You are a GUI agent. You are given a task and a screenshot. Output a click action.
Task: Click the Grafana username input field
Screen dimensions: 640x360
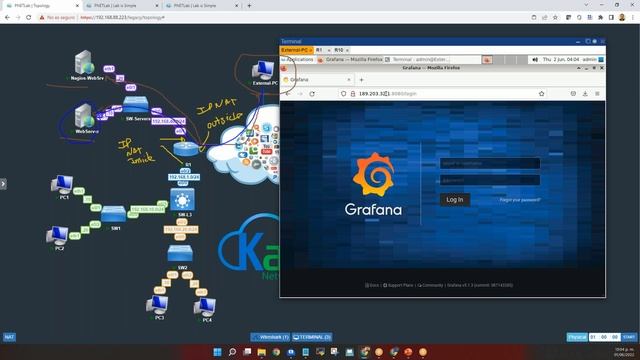(x=490, y=163)
